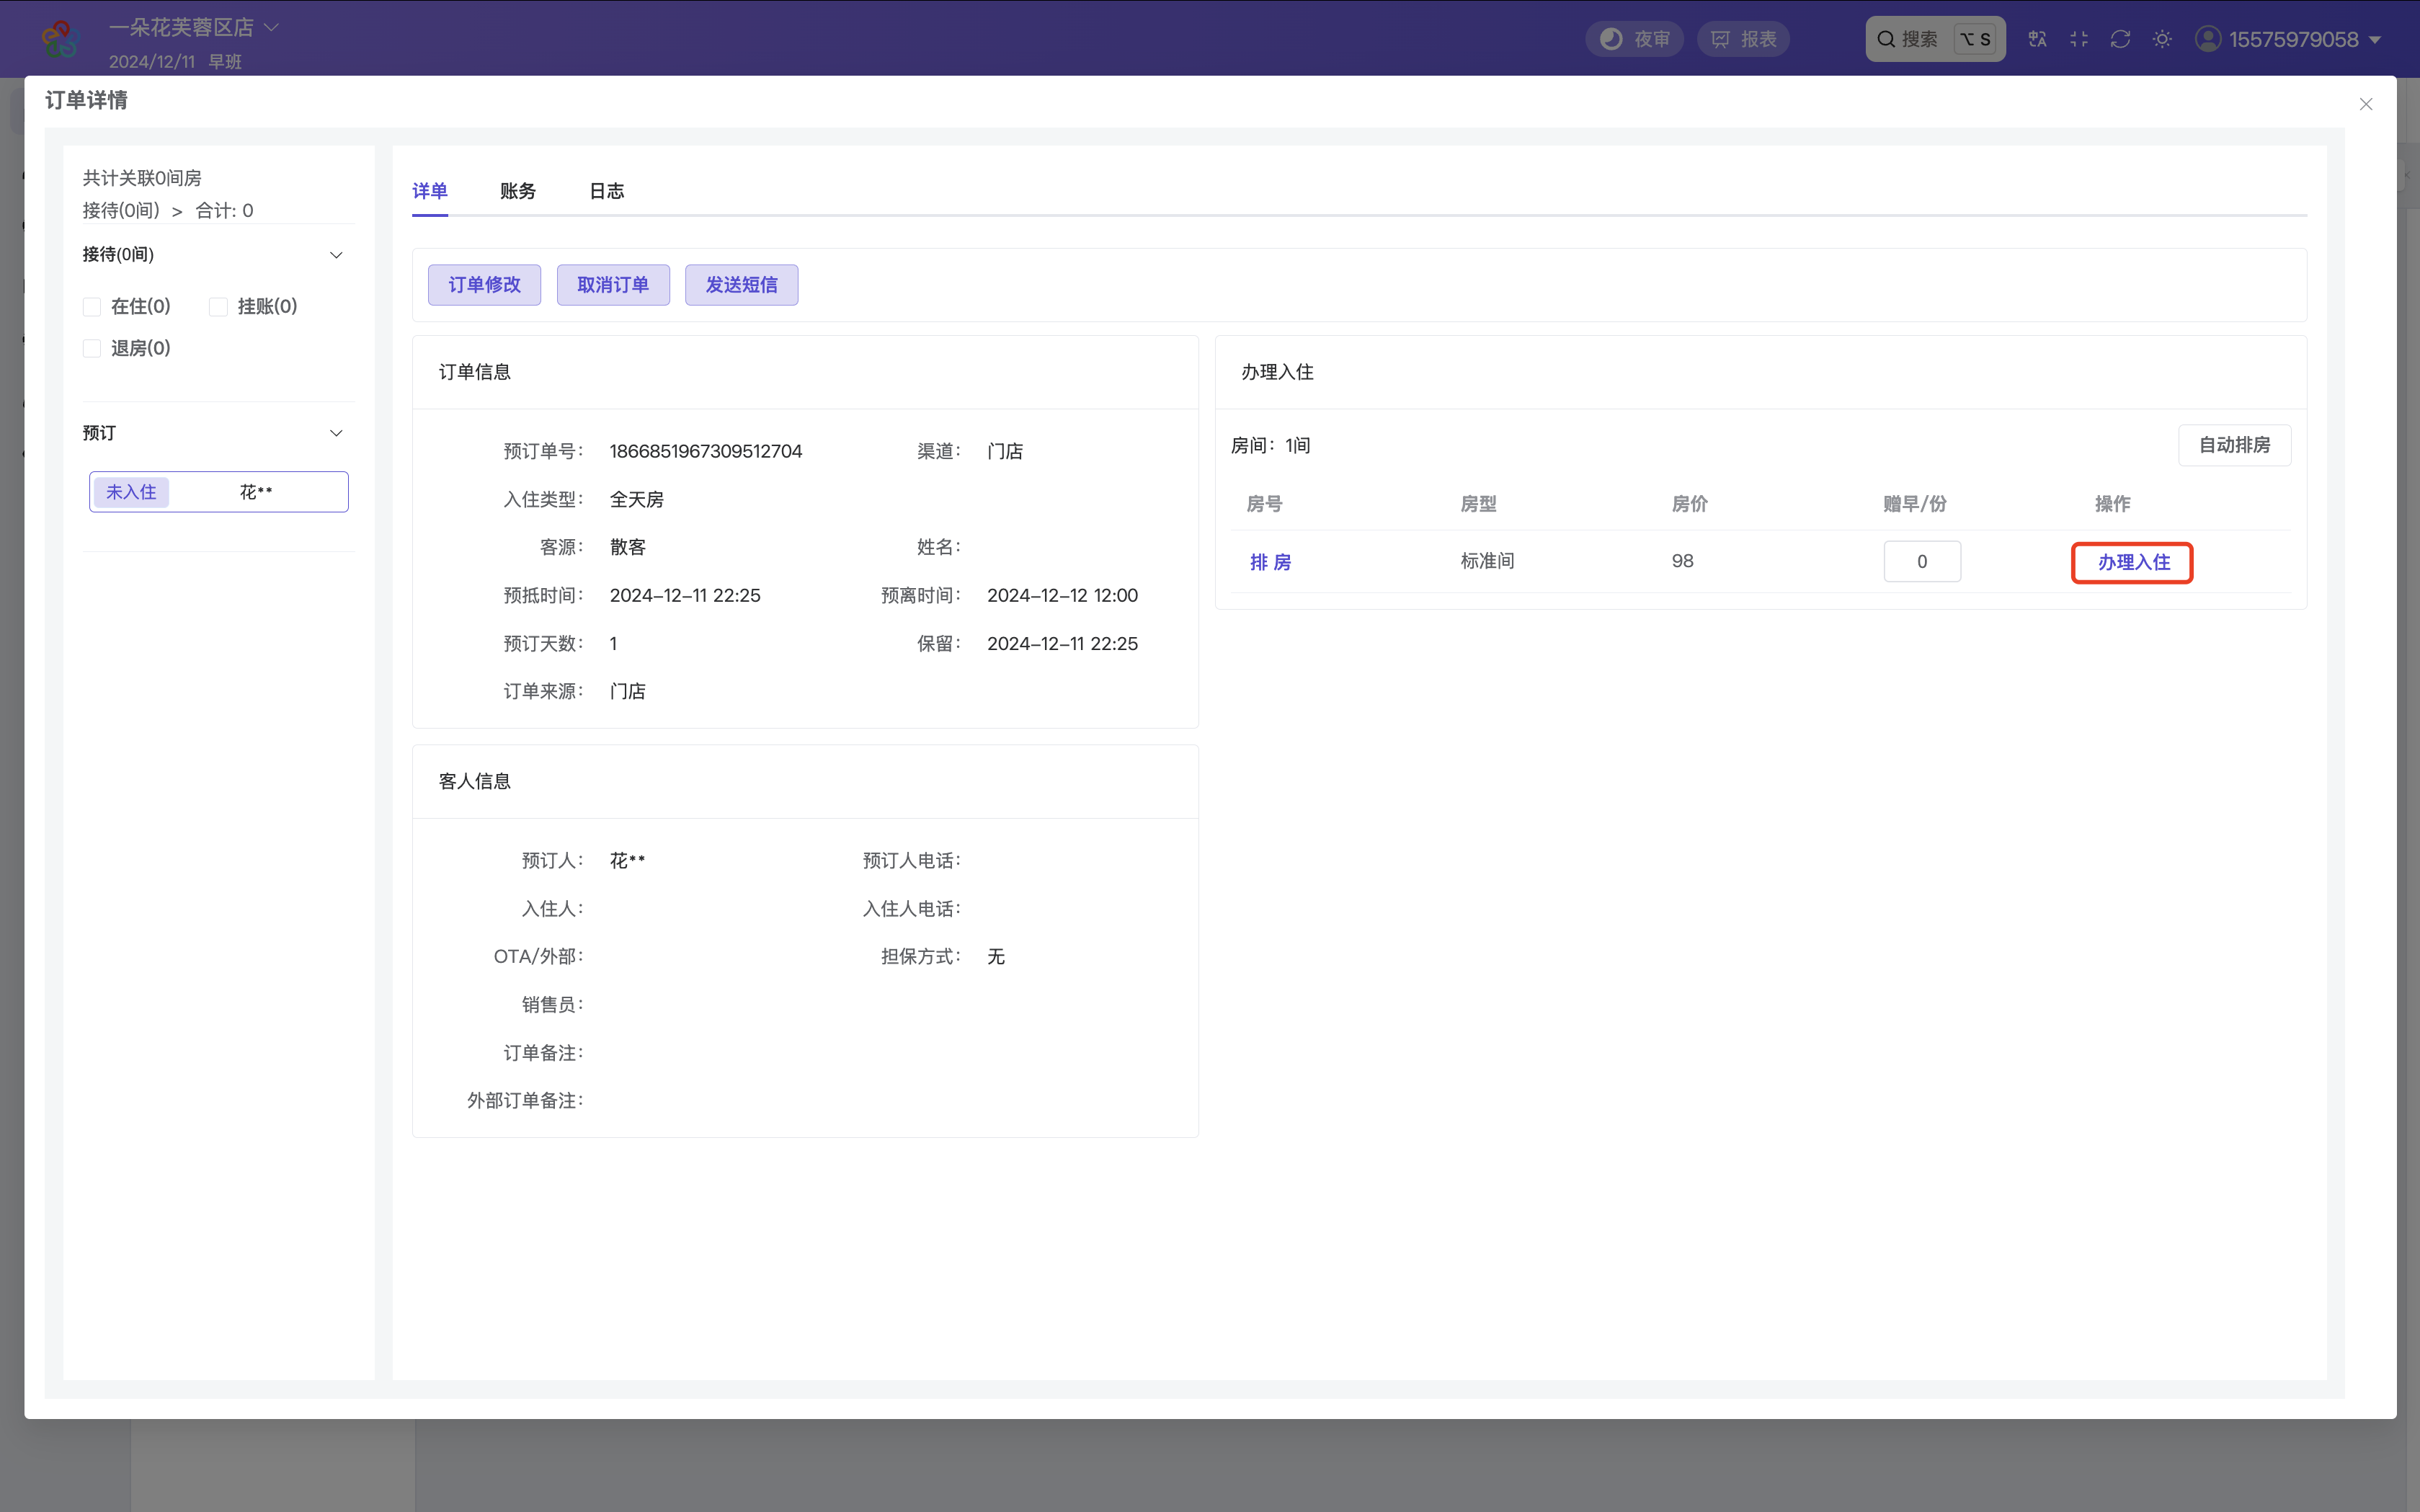Image resolution: width=2420 pixels, height=1512 pixels.
Task: Select the 未入住 花** reservation item
Action: click(x=219, y=492)
